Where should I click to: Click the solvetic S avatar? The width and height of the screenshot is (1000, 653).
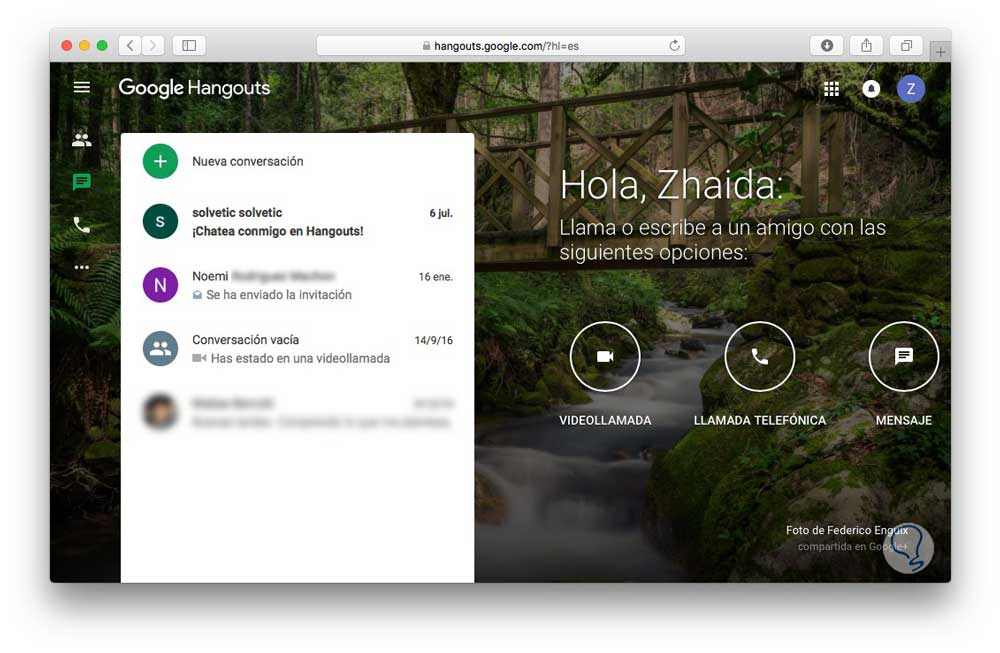[x=160, y=221]
